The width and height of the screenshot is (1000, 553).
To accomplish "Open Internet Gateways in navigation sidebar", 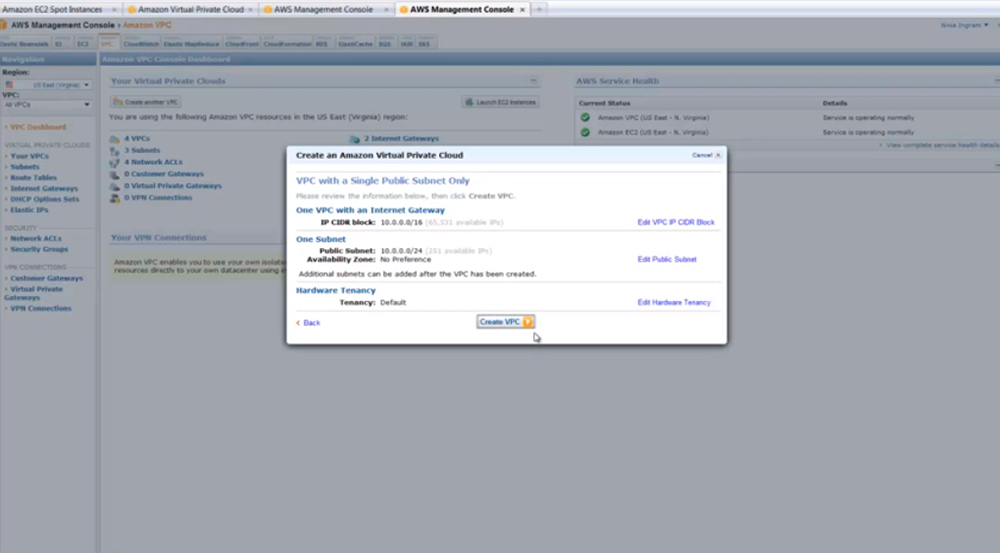I will coord(44,189).
